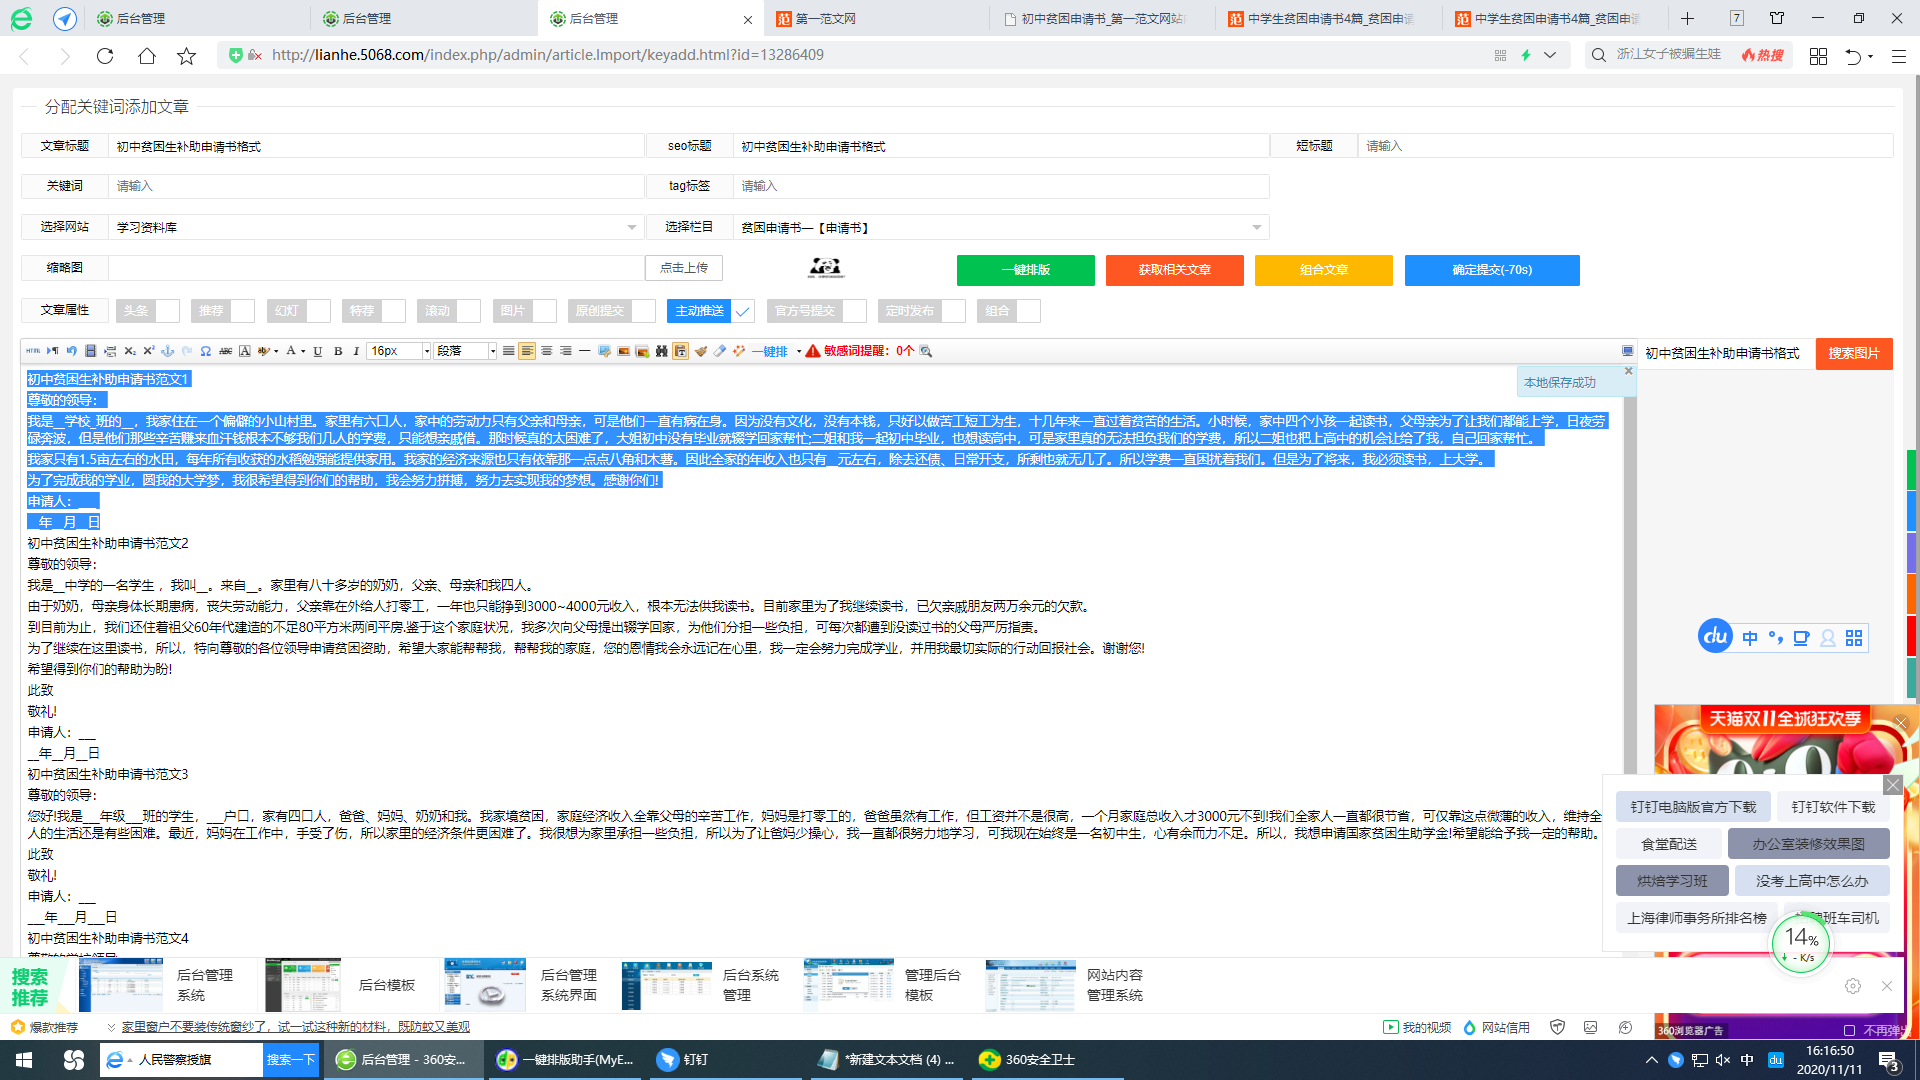Enable the 头条 article attribute
This screenshot has width=1920, height=1080.
[168, 311]
